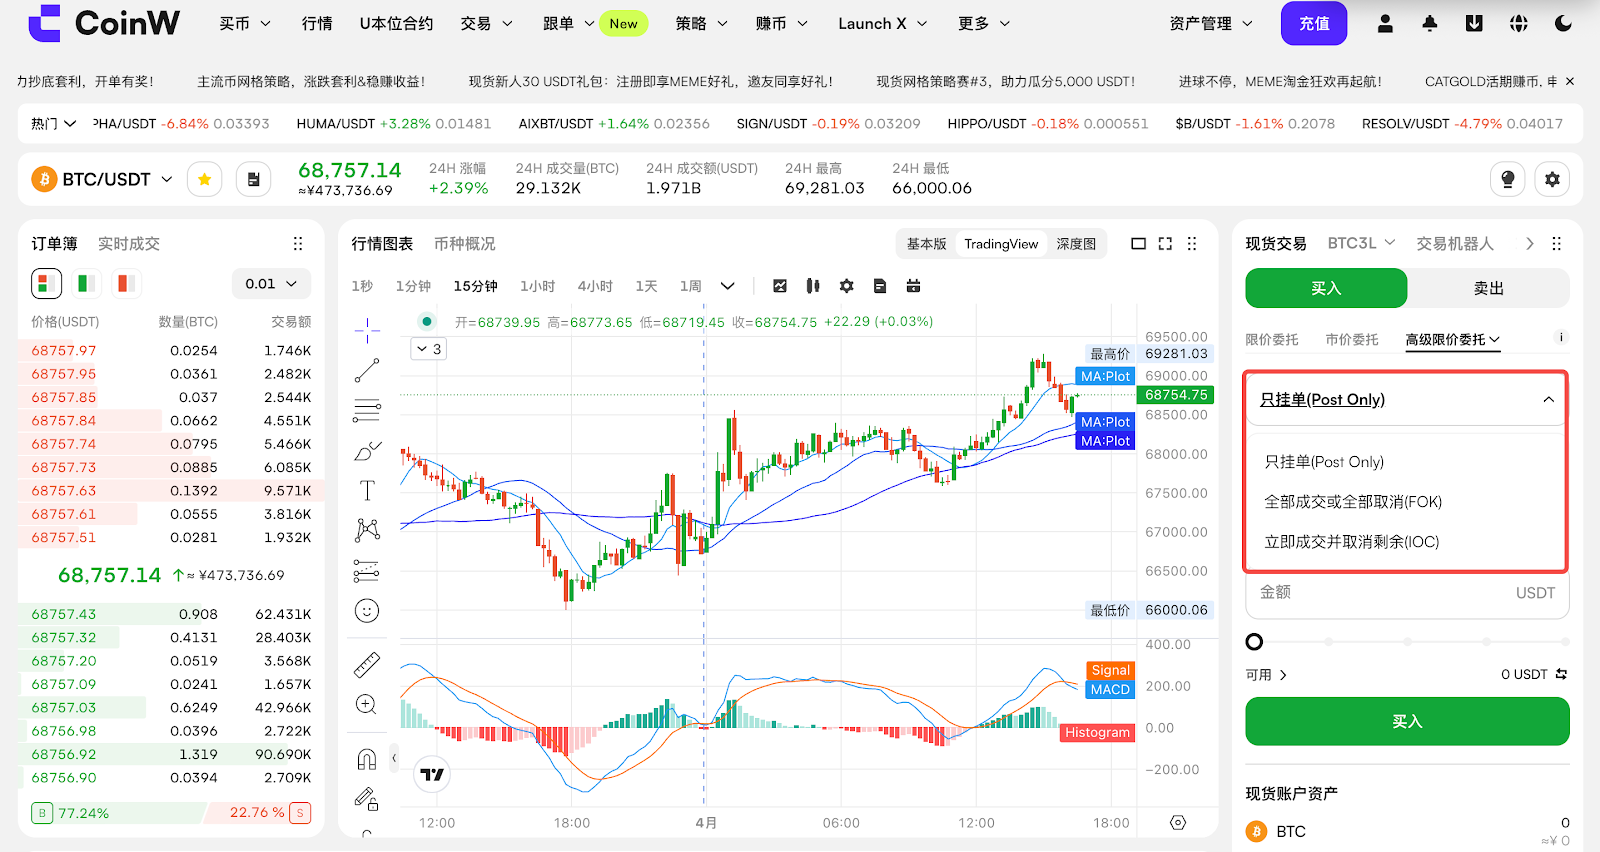Image resolution: width=1600 pixels, height=852 pixels.
Task: Select the brush drawing tool
Action: [367, 451]
